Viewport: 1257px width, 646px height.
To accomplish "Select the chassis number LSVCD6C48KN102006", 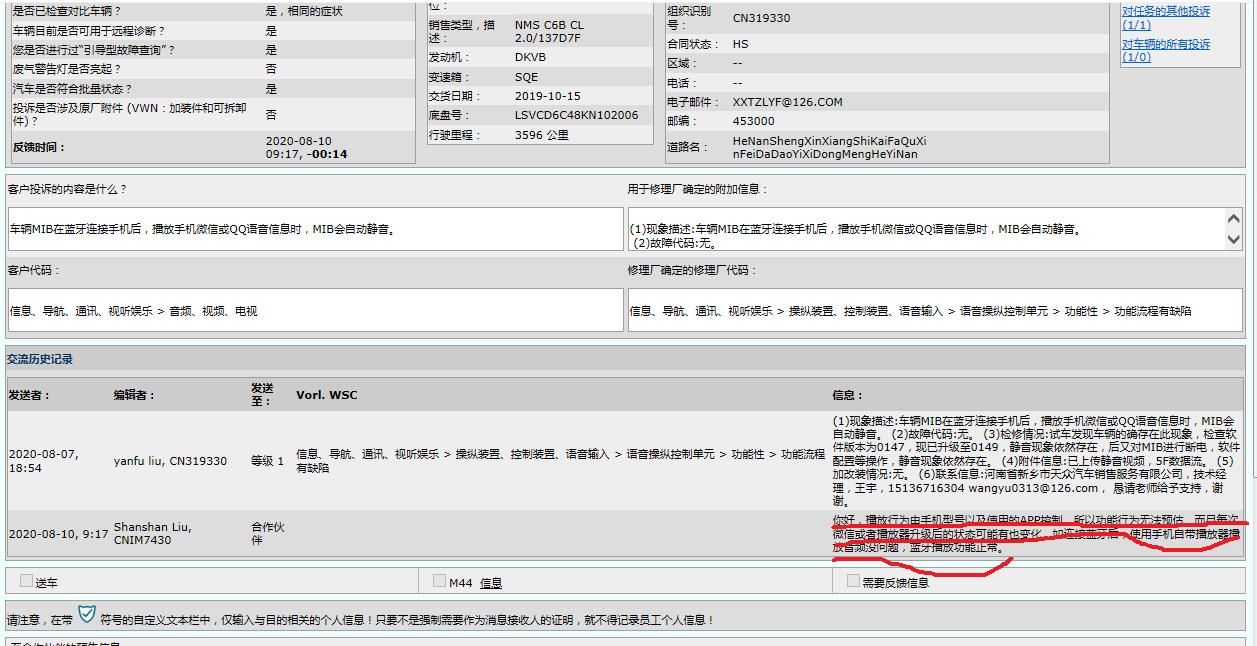I will [x=576, y=115].
